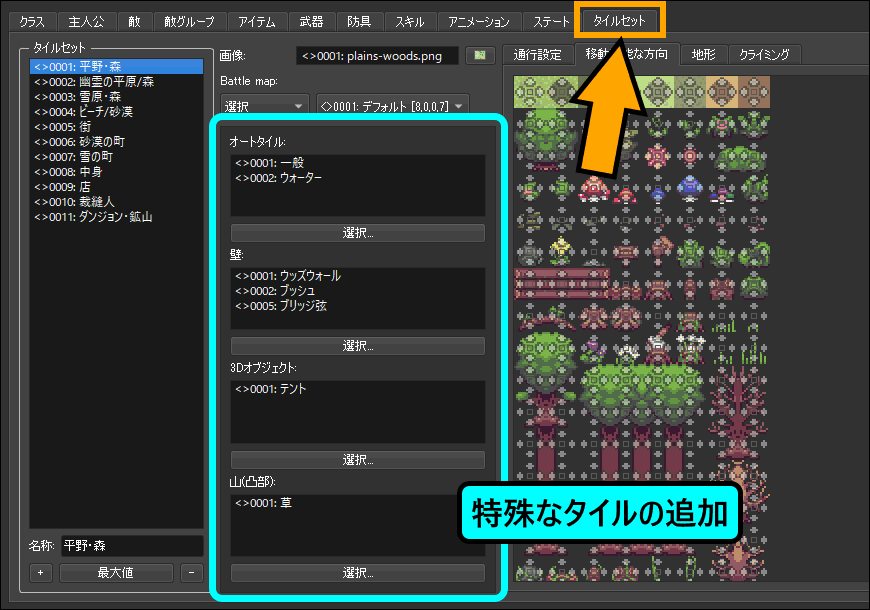
Task: Click the image filename field plains-woods.png
Action: [x=376, y=56]
